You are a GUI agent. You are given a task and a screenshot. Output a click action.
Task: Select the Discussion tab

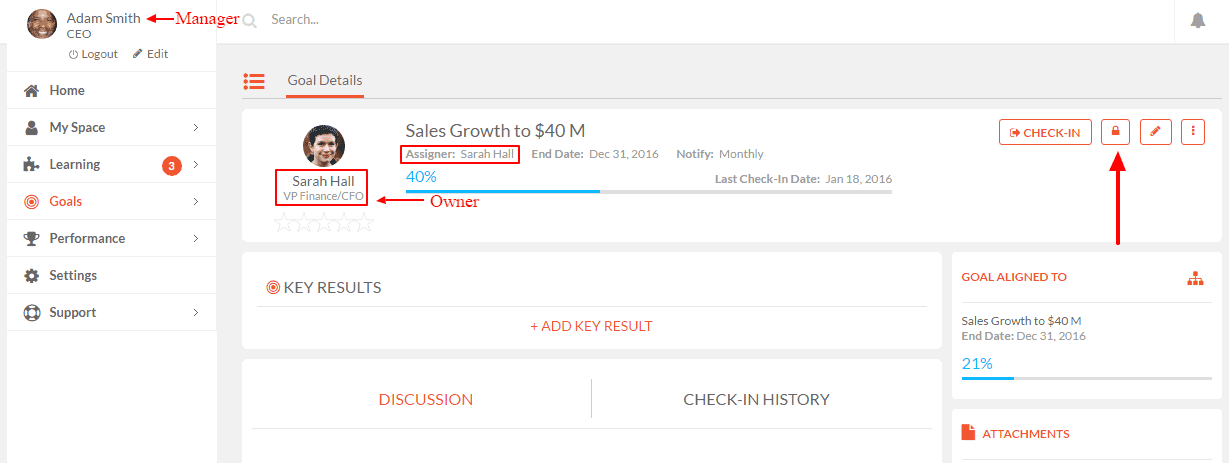426,399
